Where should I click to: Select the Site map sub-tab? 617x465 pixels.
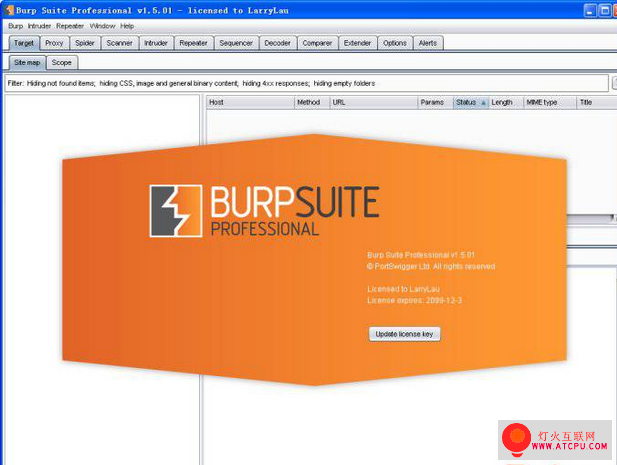[x=27, y=63]
